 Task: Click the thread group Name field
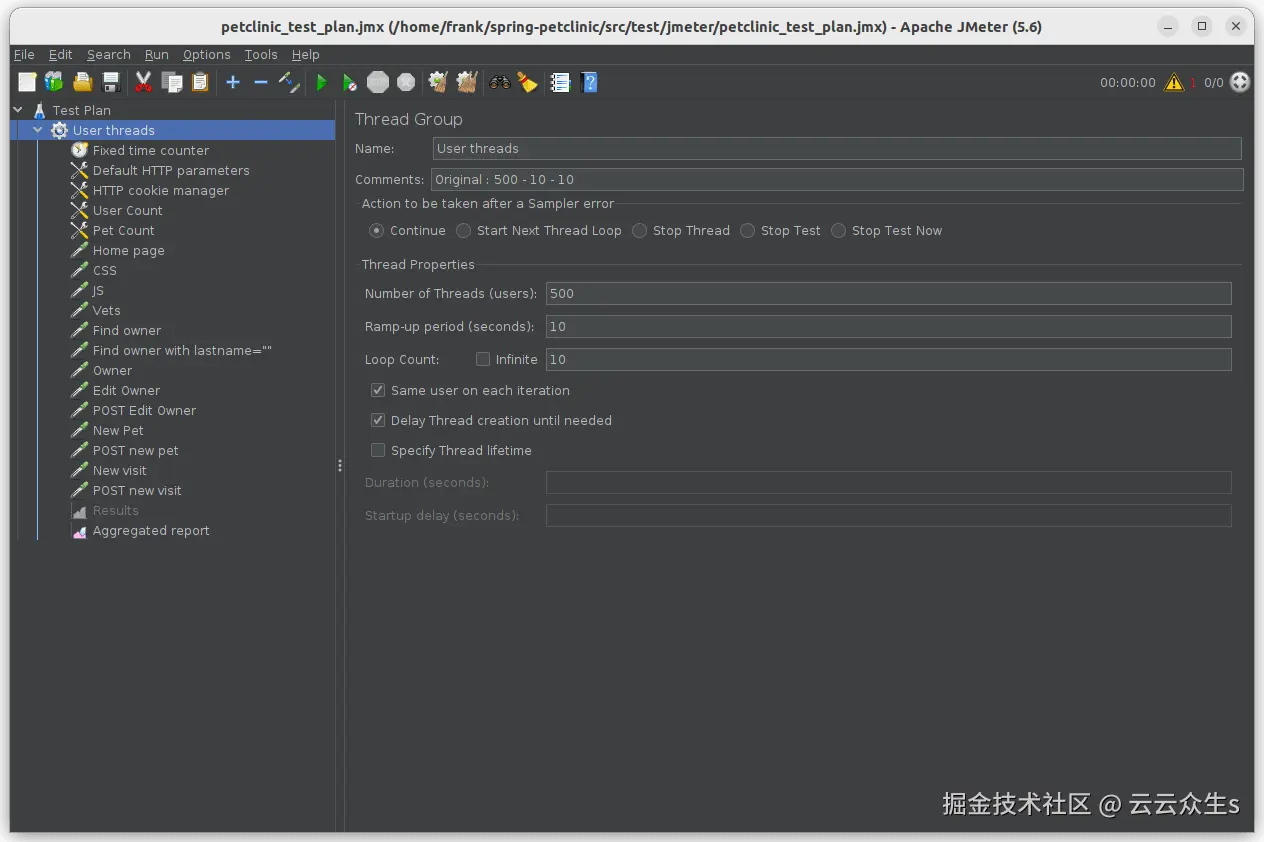pos(838,148)
